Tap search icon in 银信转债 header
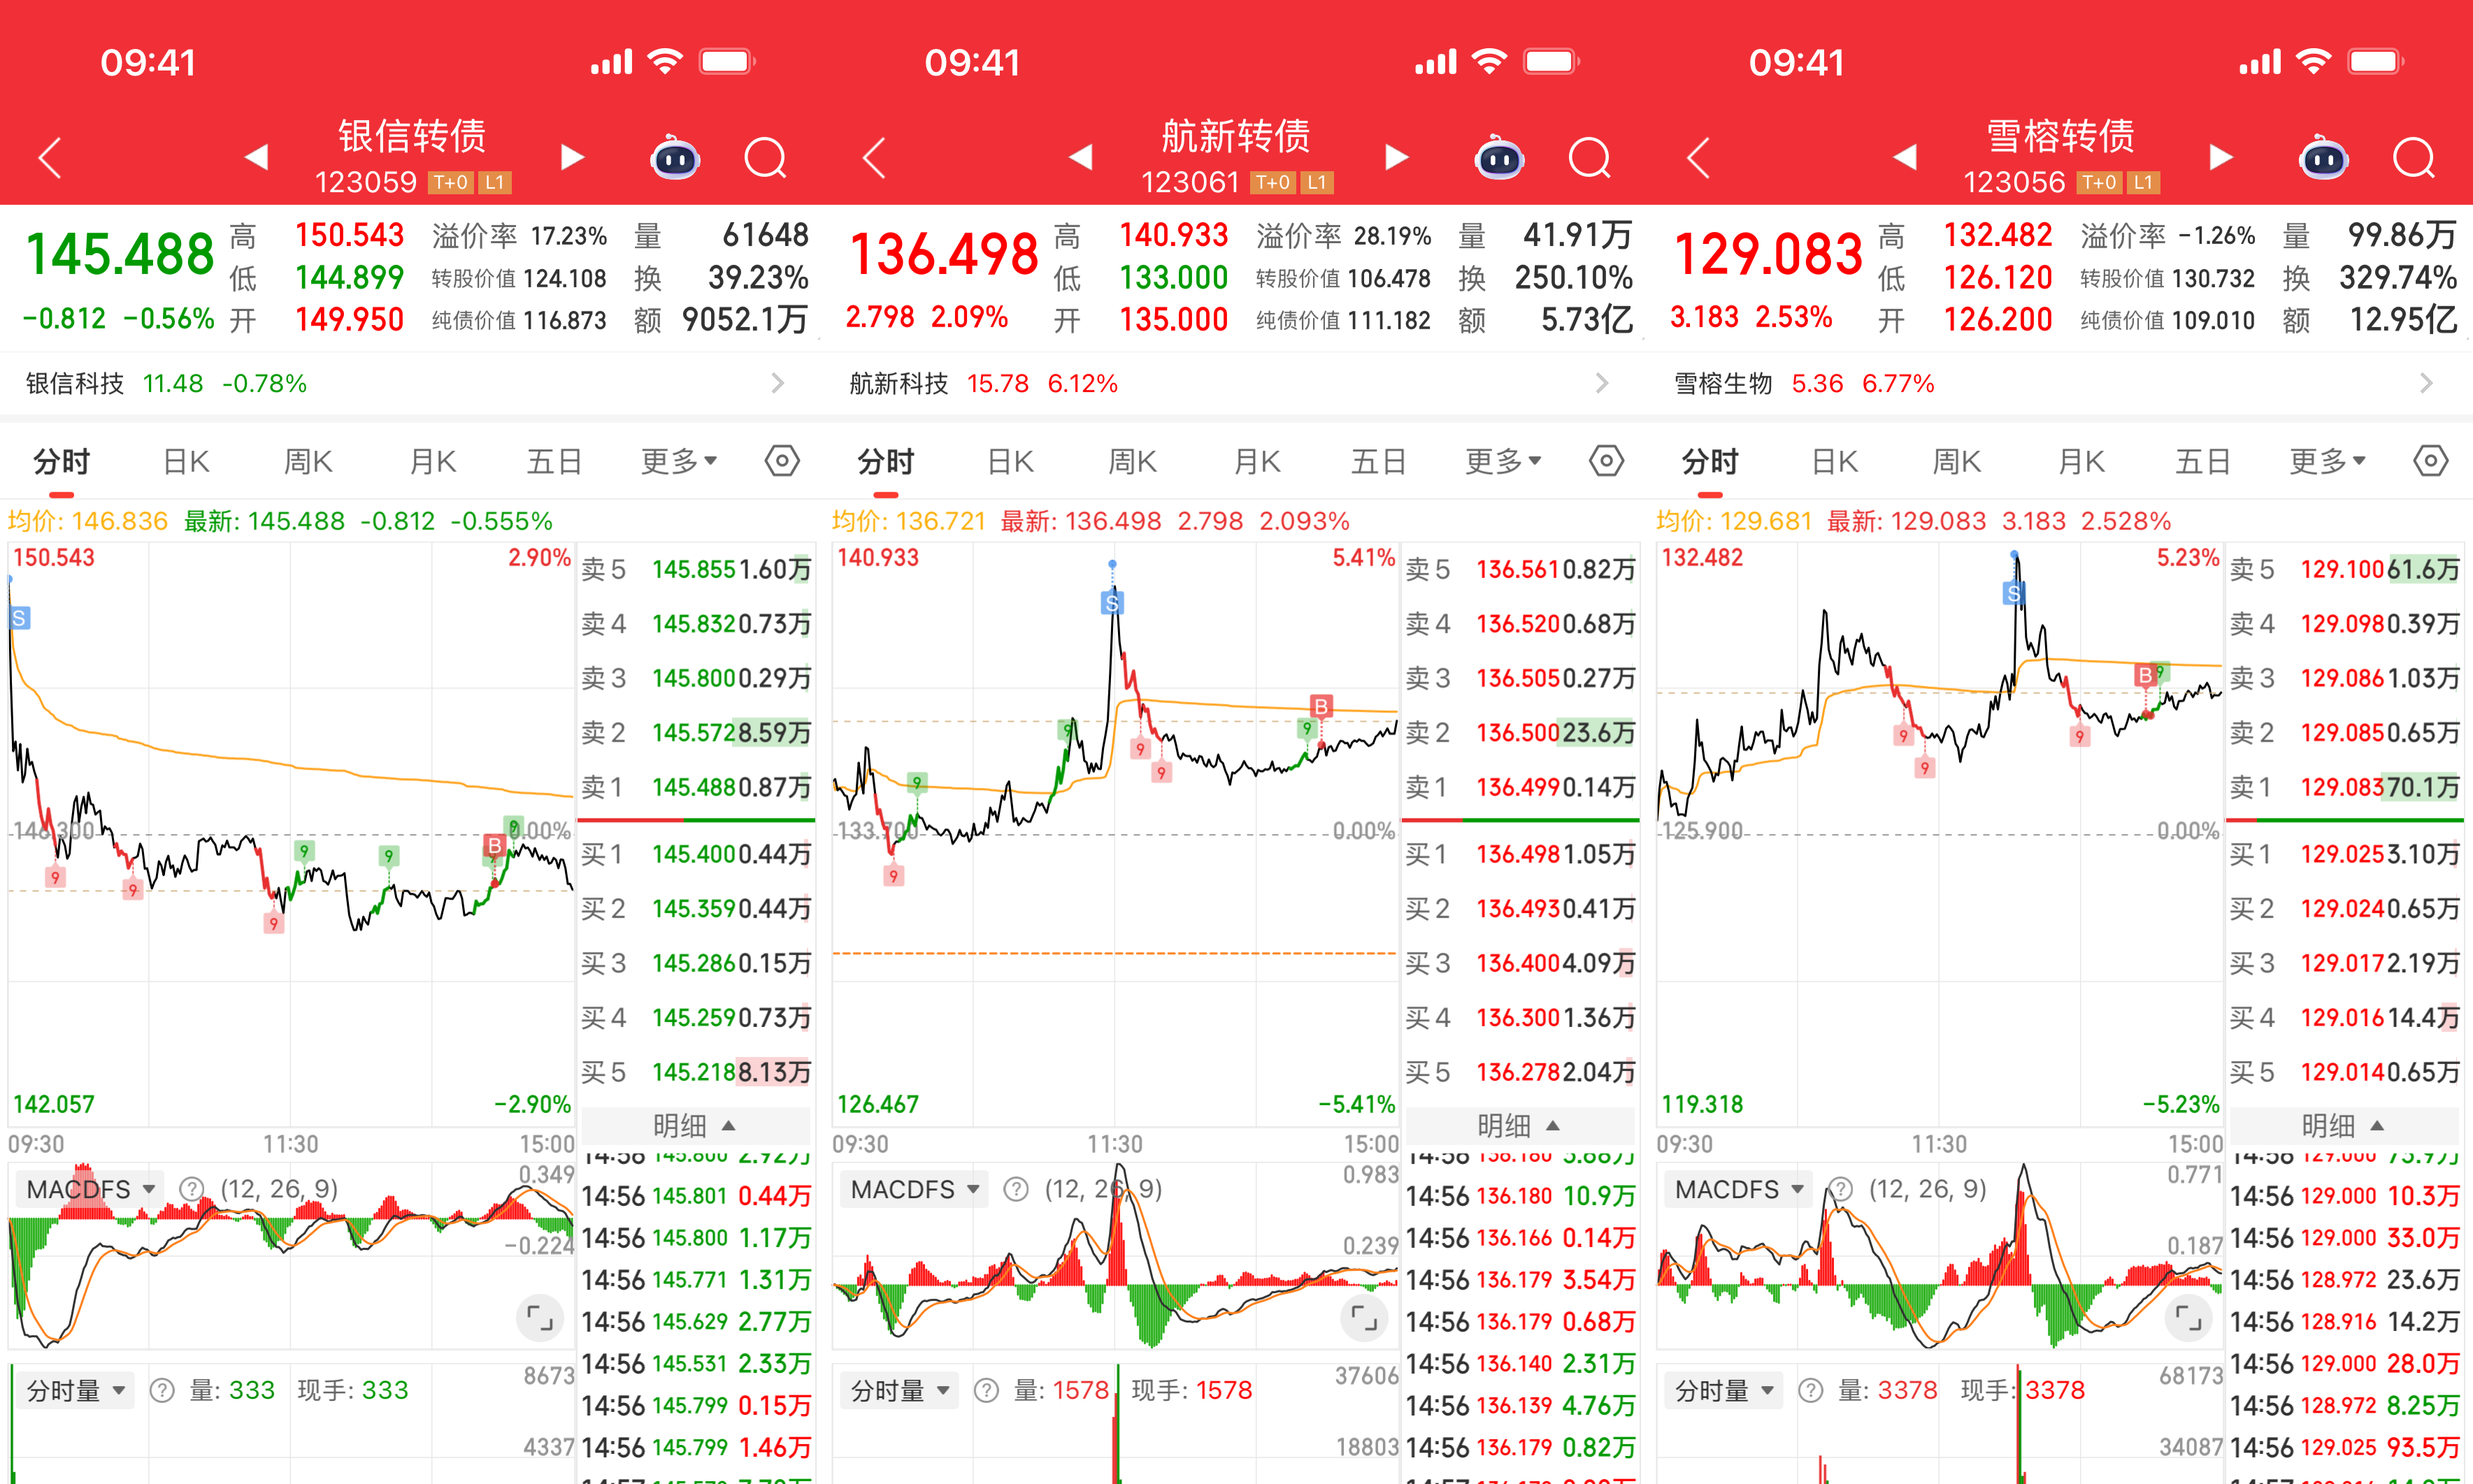This screenshot has width=2473, height=1484. coord(766,158)
